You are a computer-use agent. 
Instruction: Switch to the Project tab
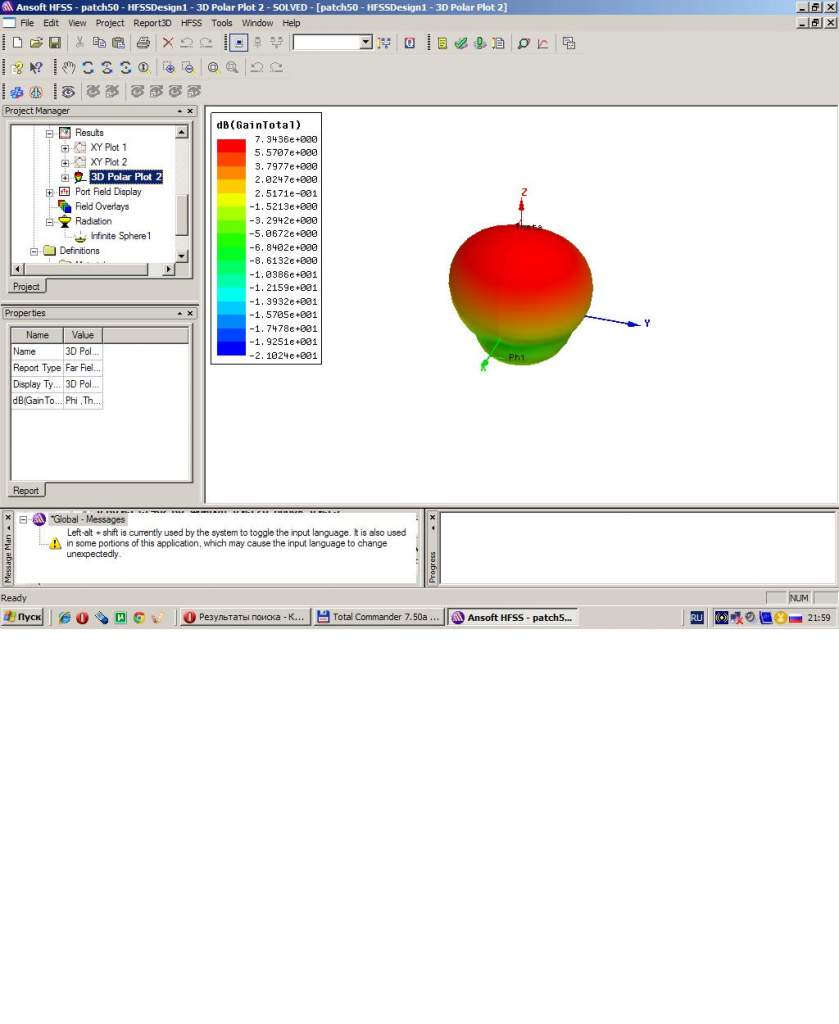[26, 287]
